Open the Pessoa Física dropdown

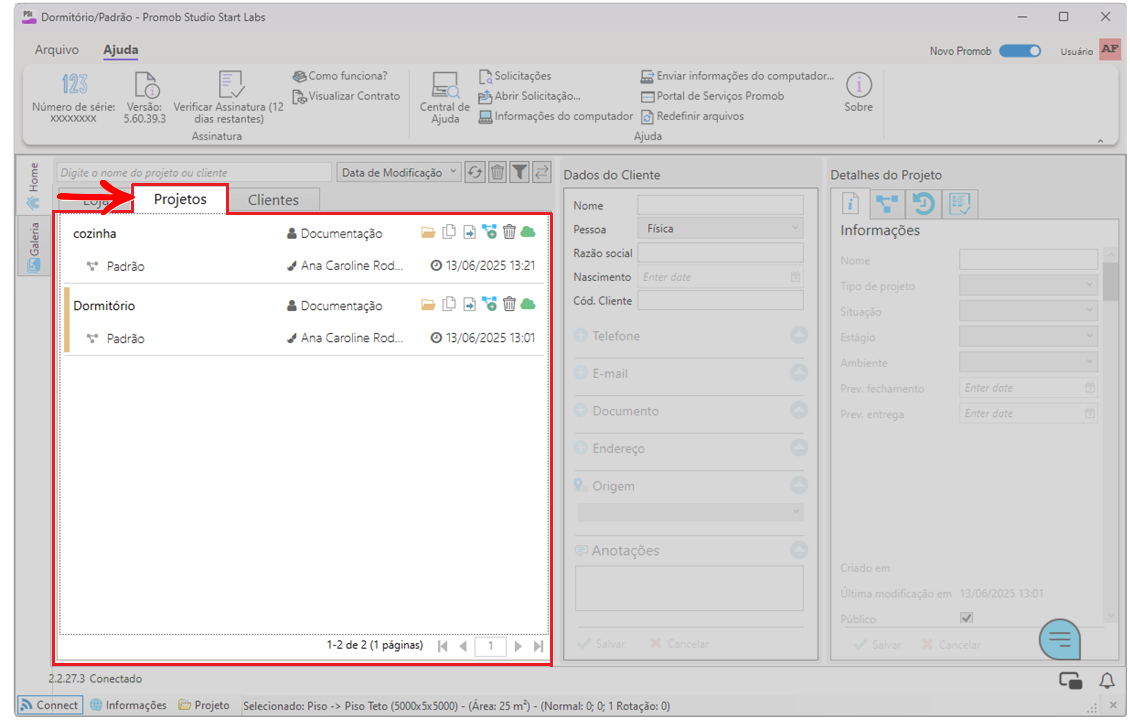click(x=720, y=228)
